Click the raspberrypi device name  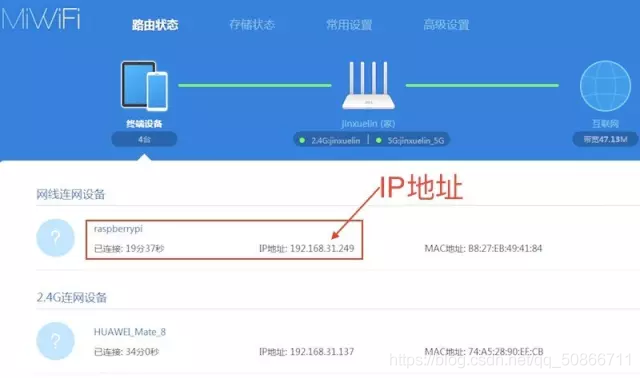tap(118, 229)
